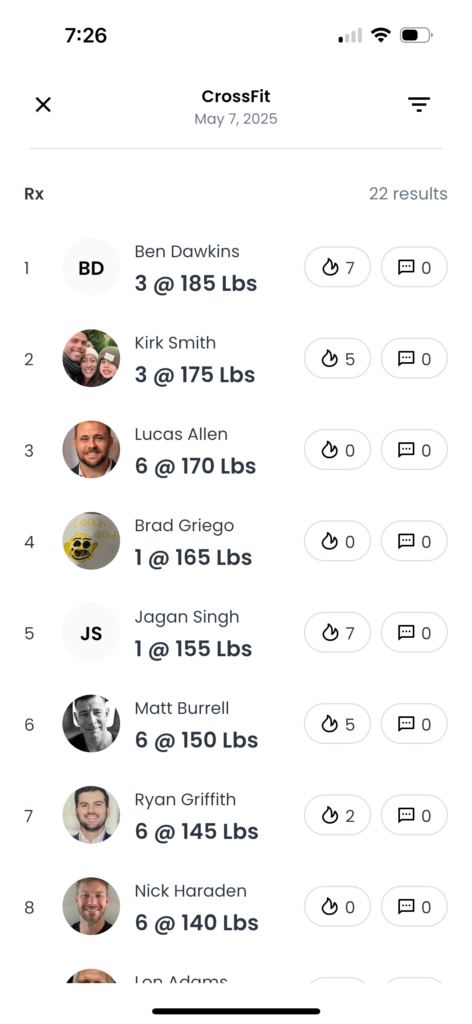
Task: React with fire to Jagan Singh's result
Action: pyautogui.click(x=338, y=633)
